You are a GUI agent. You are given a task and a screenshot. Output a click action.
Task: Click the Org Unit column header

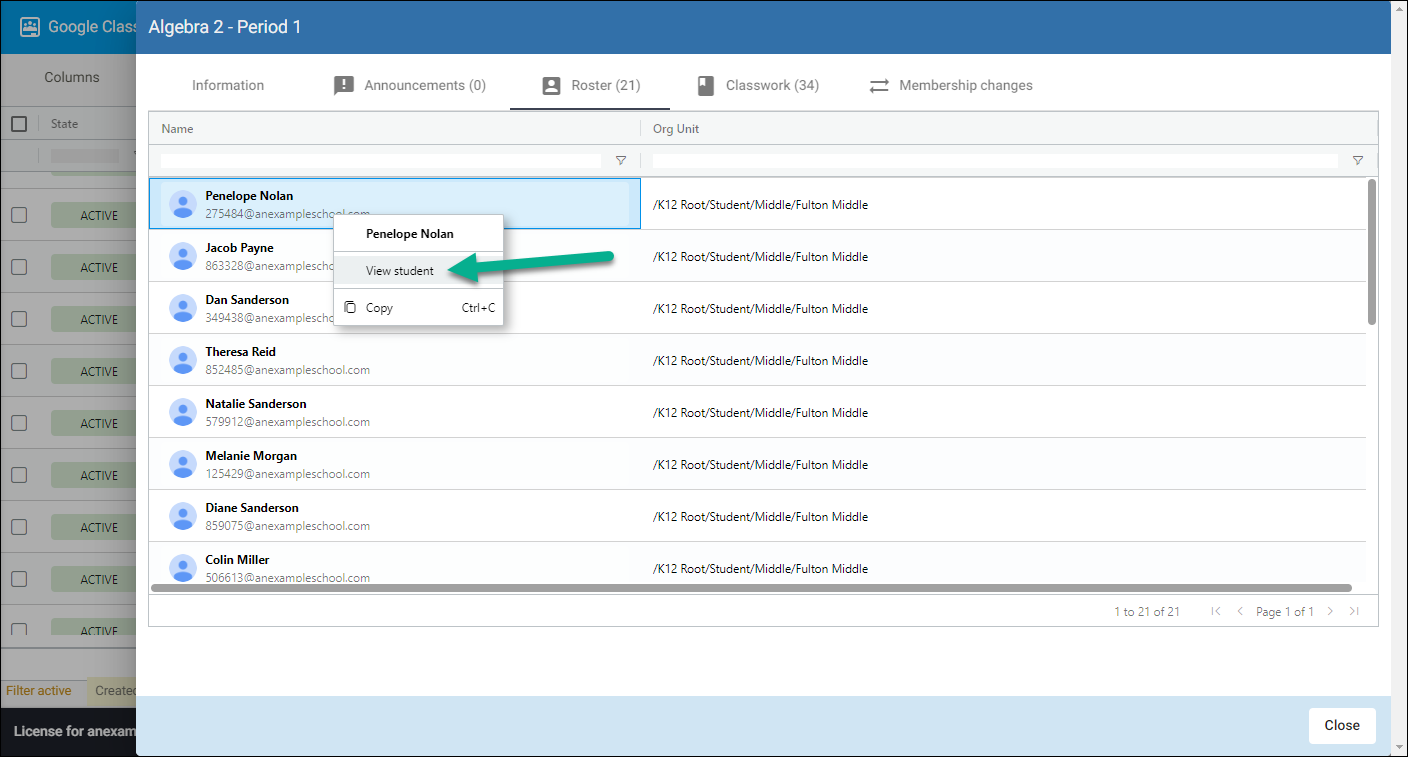pos(1008,128)
